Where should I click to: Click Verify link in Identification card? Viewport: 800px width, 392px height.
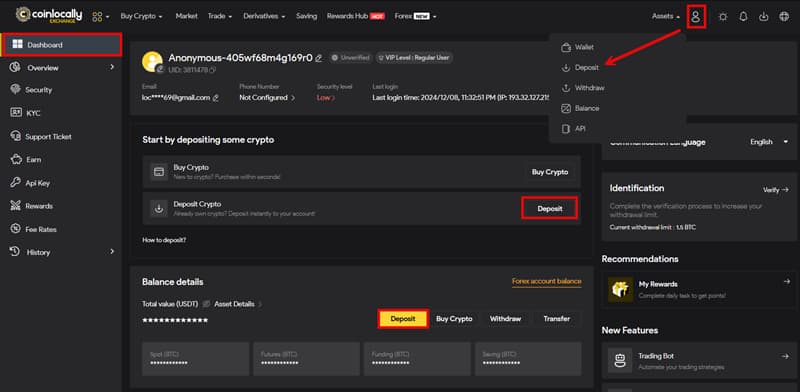(776, 190)
